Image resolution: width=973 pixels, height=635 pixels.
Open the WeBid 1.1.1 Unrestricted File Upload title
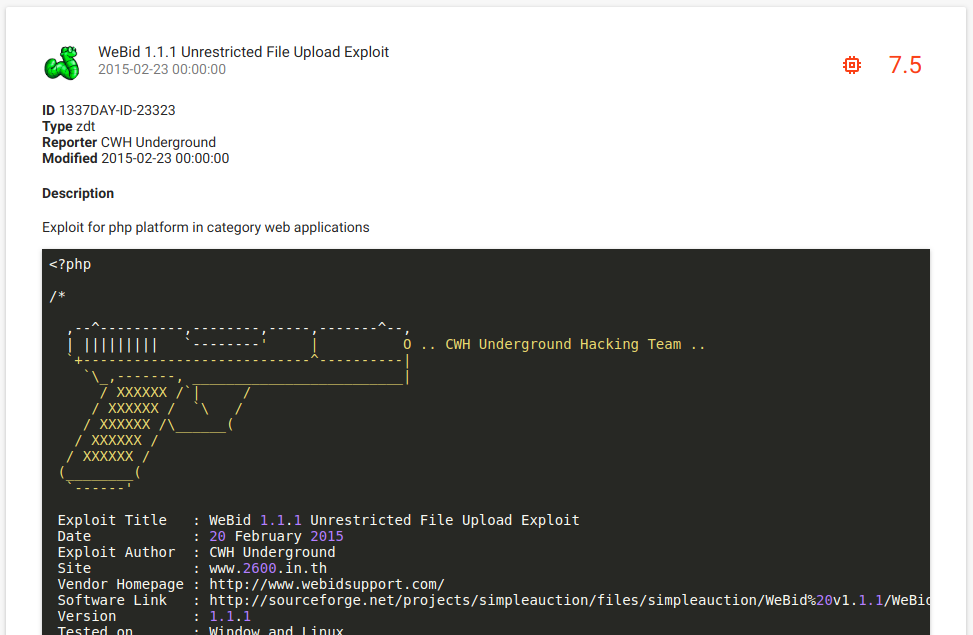click(243, 52)
